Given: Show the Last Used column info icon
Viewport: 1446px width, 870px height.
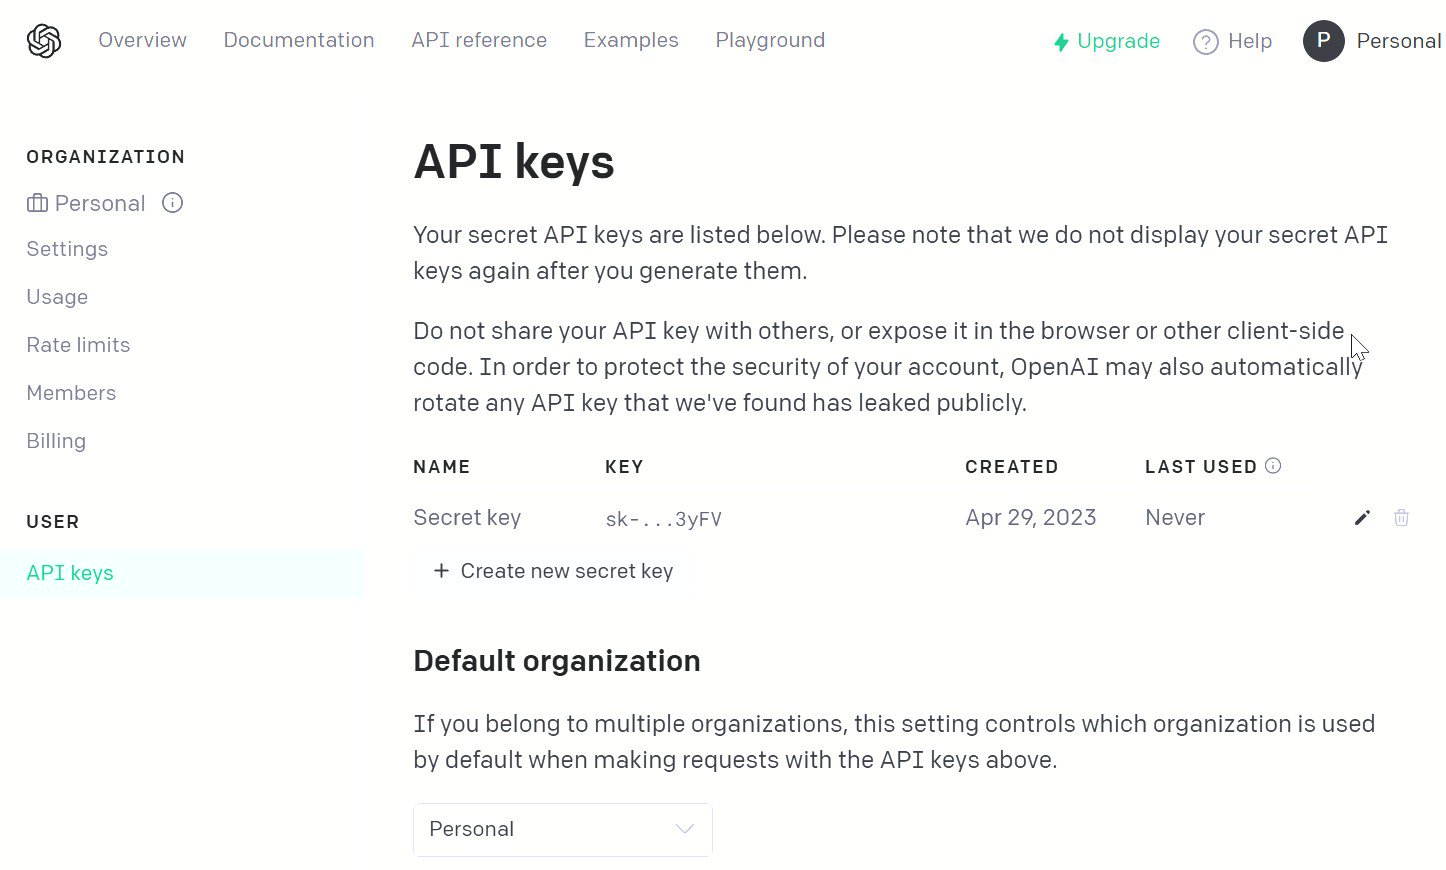Looking at the screenshot, I should (1273, 466).
